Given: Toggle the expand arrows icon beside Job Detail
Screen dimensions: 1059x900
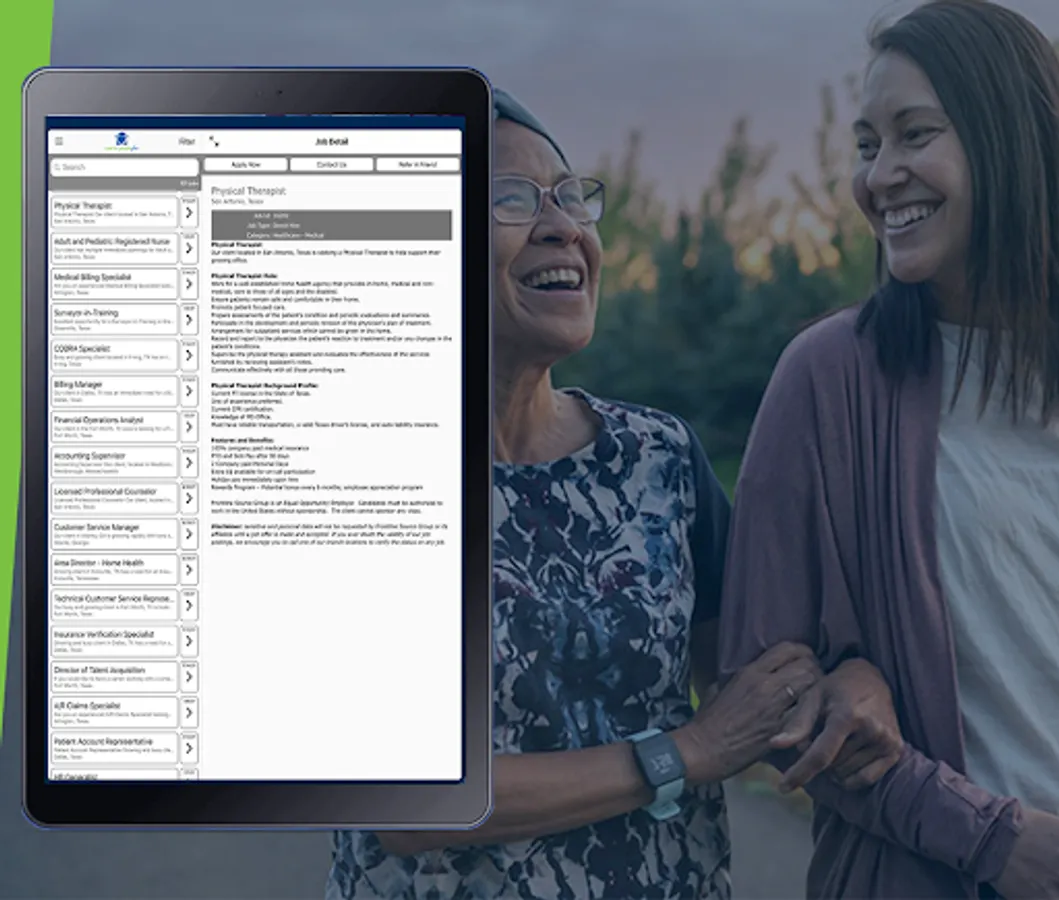Looking at the screenshot, I should (x=214, y=141).
